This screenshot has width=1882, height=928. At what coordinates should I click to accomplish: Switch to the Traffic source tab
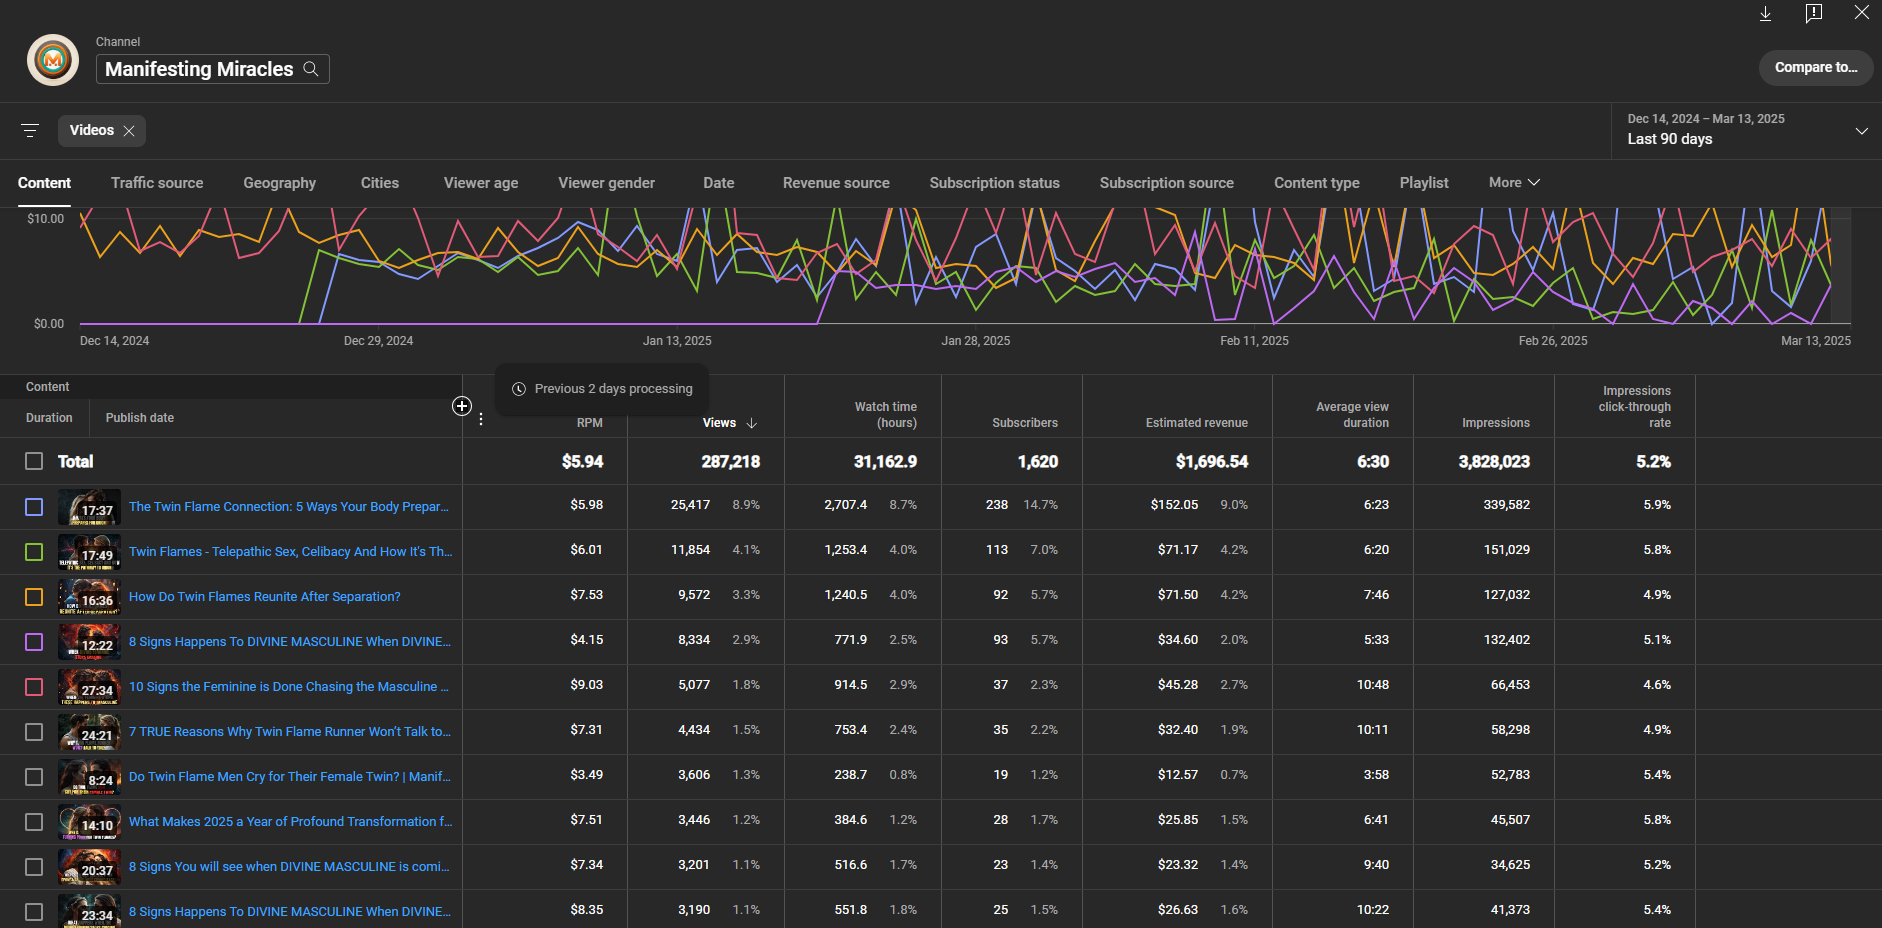157,183
